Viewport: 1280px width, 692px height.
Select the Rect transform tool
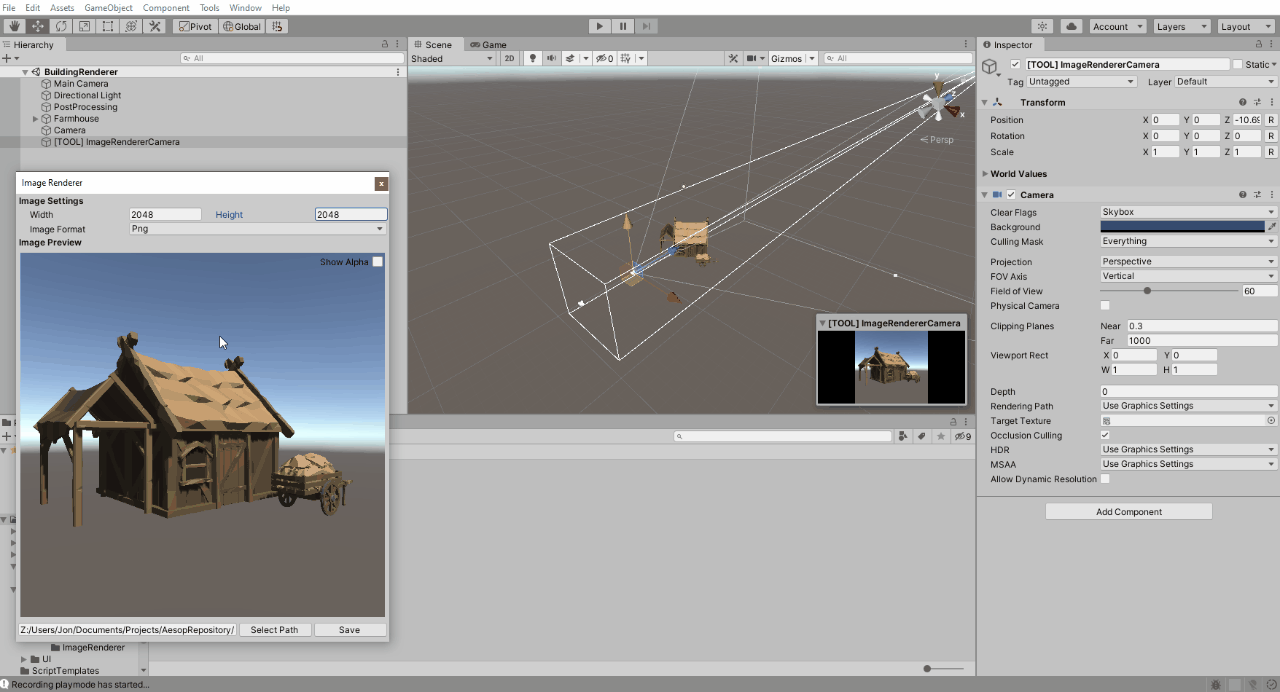(107, 26)
